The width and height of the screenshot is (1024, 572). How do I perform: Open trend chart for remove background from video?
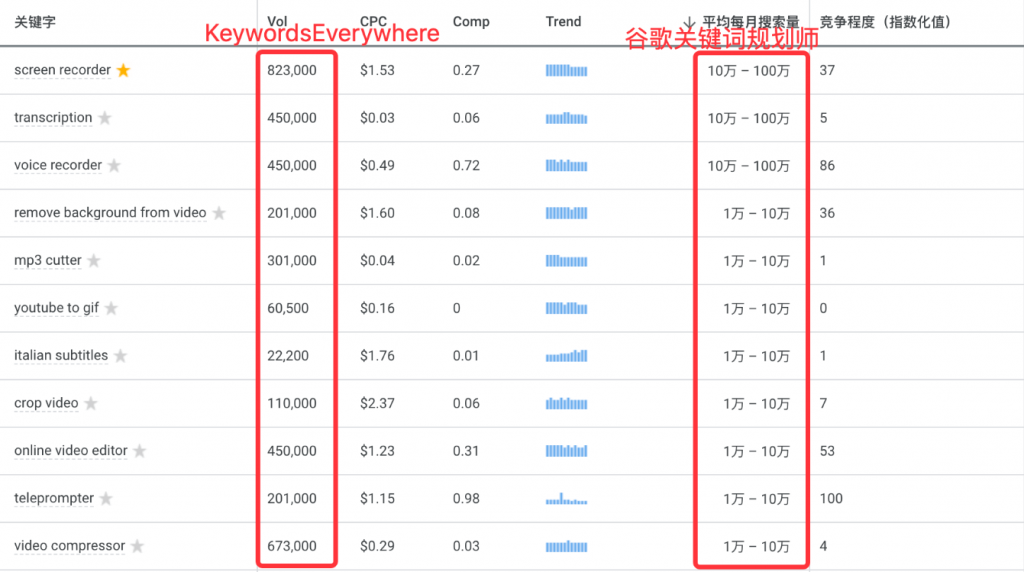[x=566, y=213]
